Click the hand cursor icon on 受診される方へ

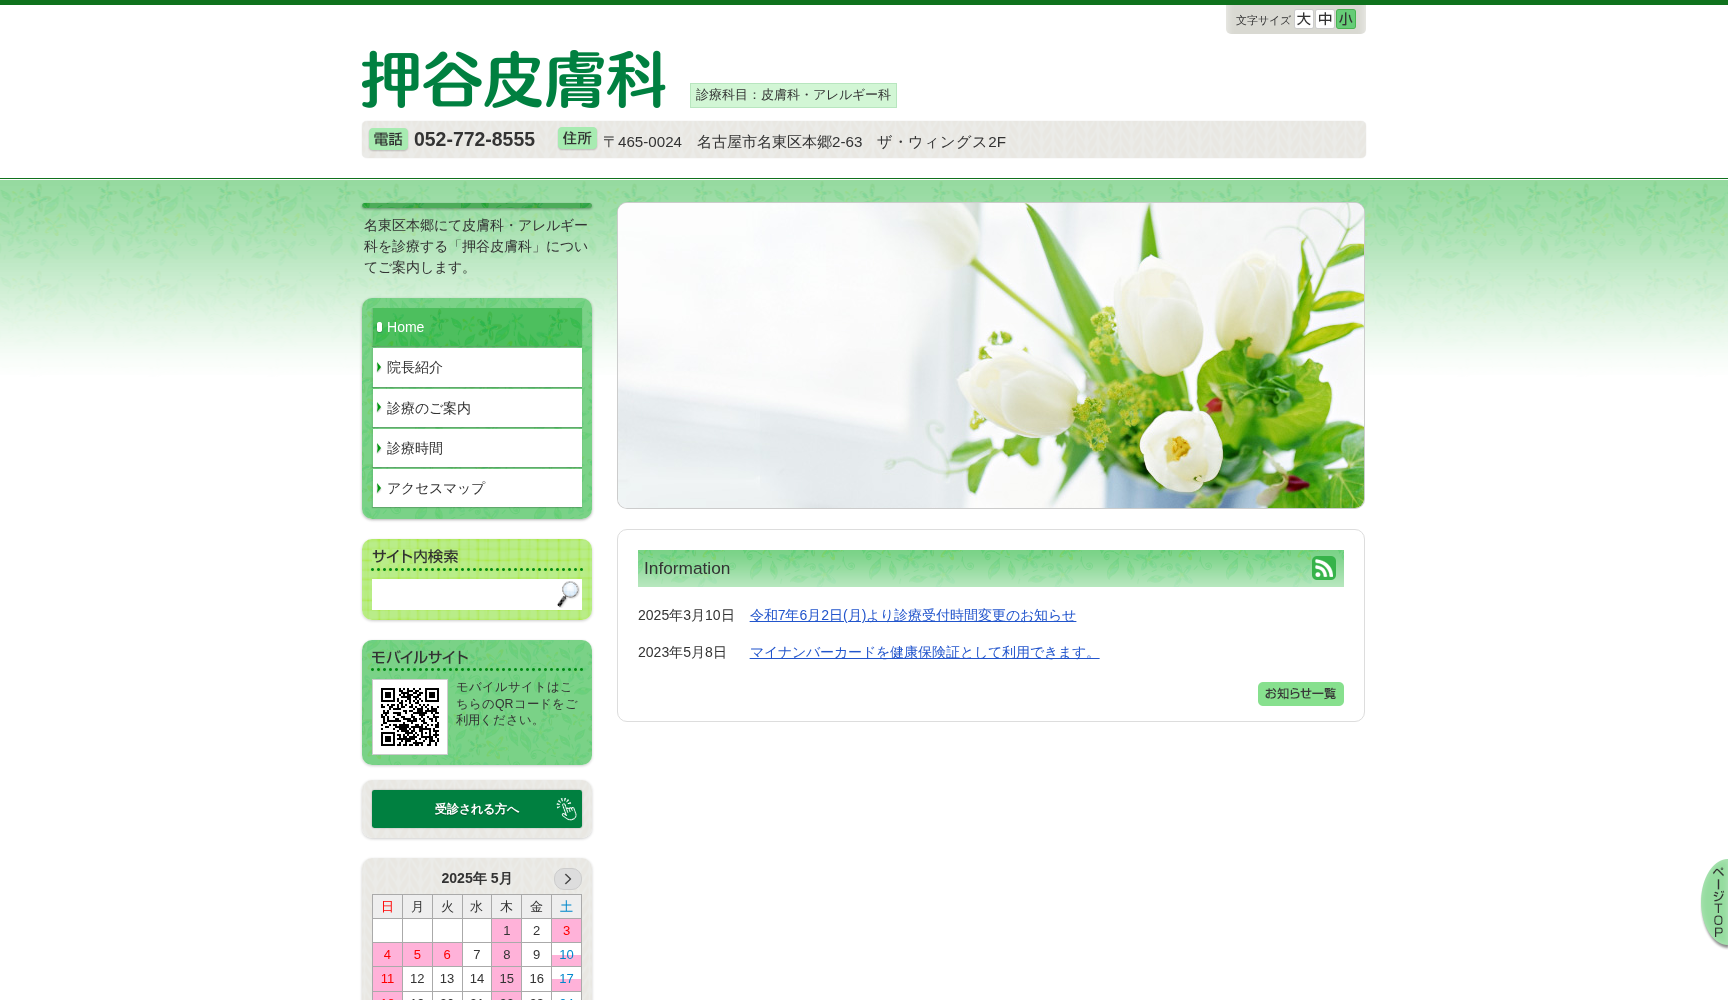tap(567, 810)
